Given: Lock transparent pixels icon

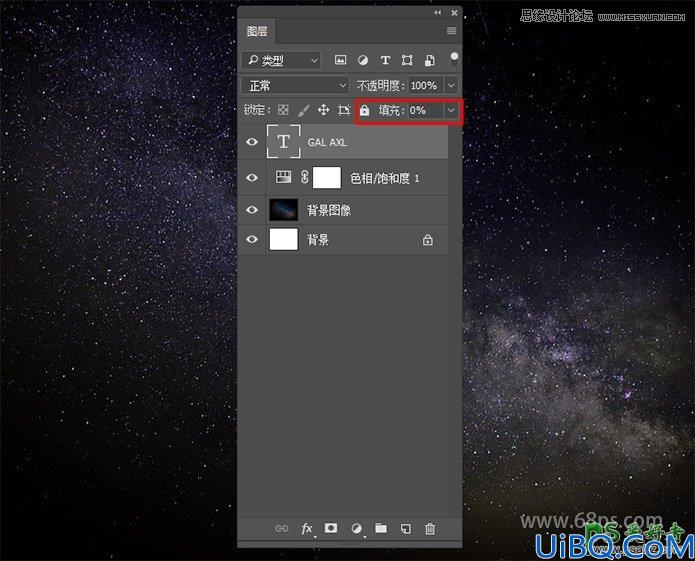Looking at the screenshot, I should (283, 110).
